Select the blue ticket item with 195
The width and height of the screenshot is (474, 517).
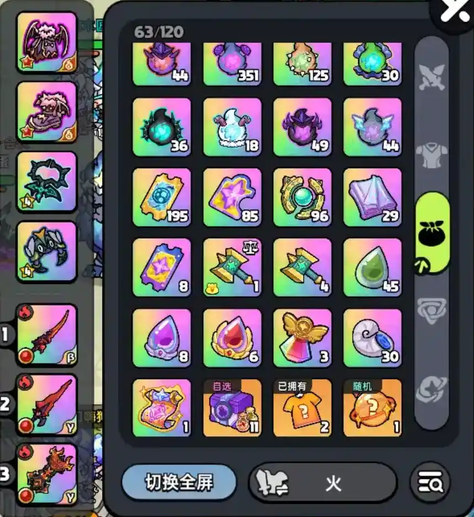pos(162,197)
